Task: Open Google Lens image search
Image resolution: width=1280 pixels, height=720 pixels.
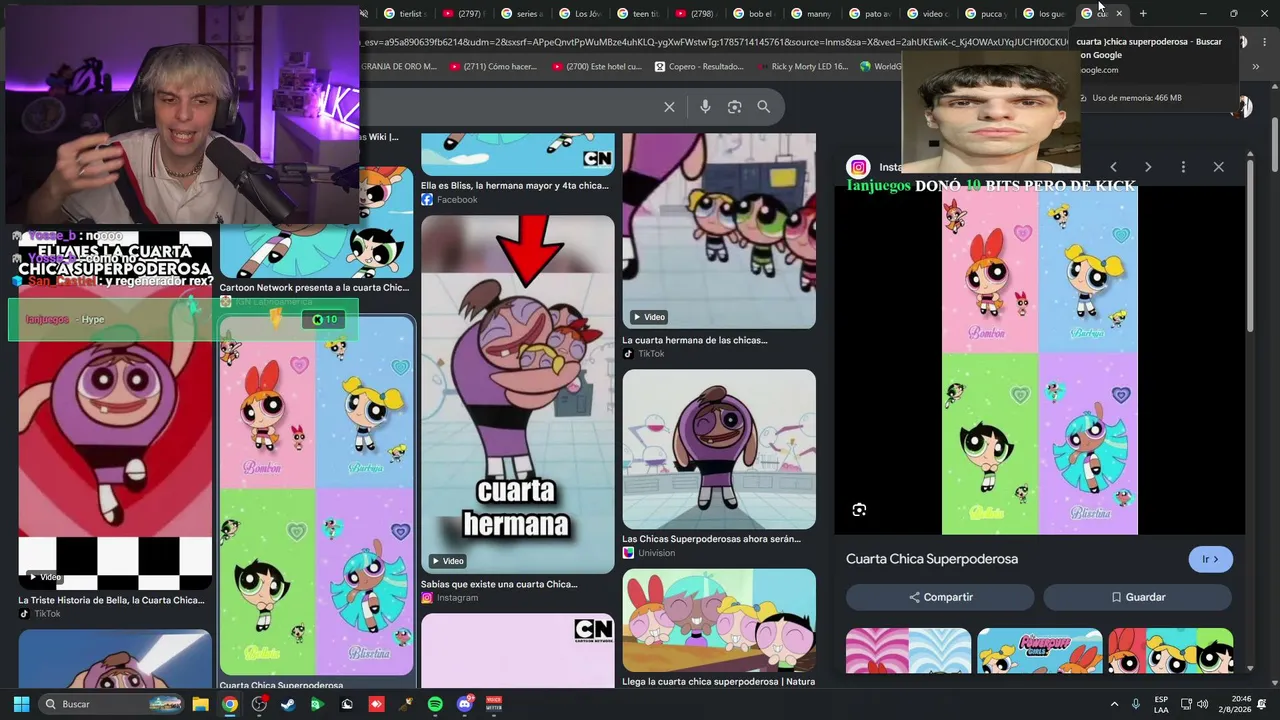Action: [x=735, y=107]
